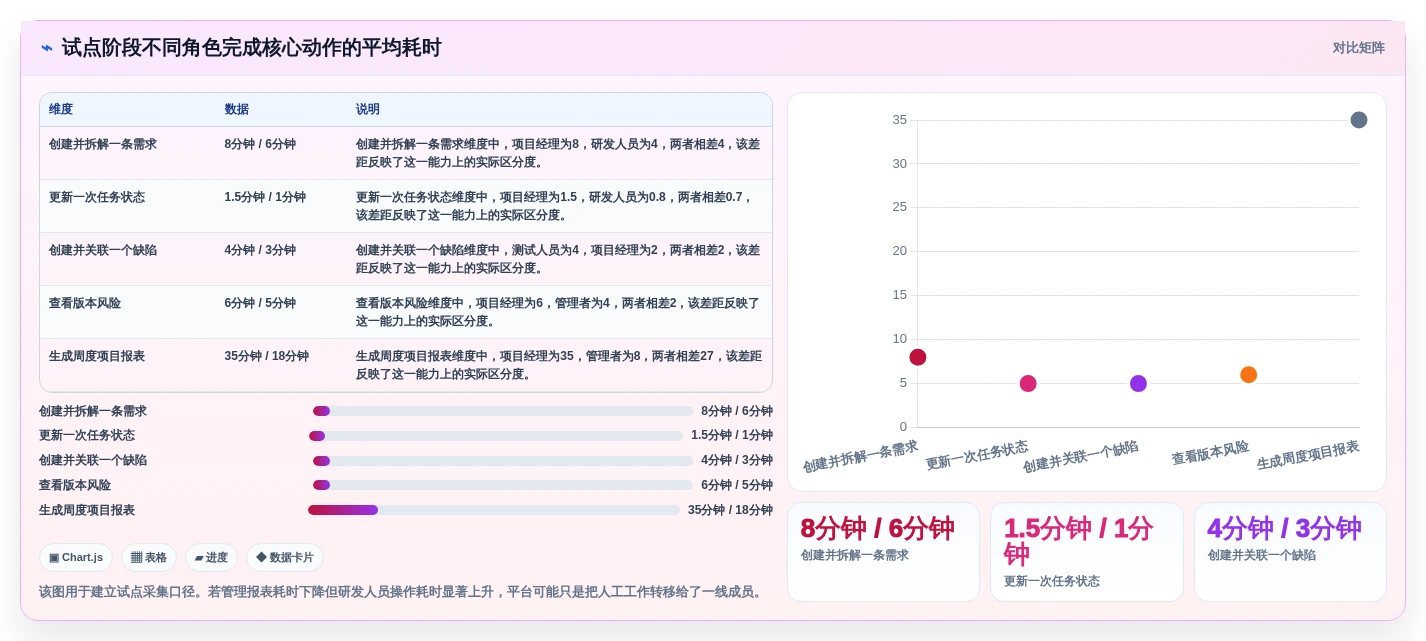Click the 维度 column header
The width and height of the screenshot is (1426, 641).
pyautogui.click(x=61, y=110)
